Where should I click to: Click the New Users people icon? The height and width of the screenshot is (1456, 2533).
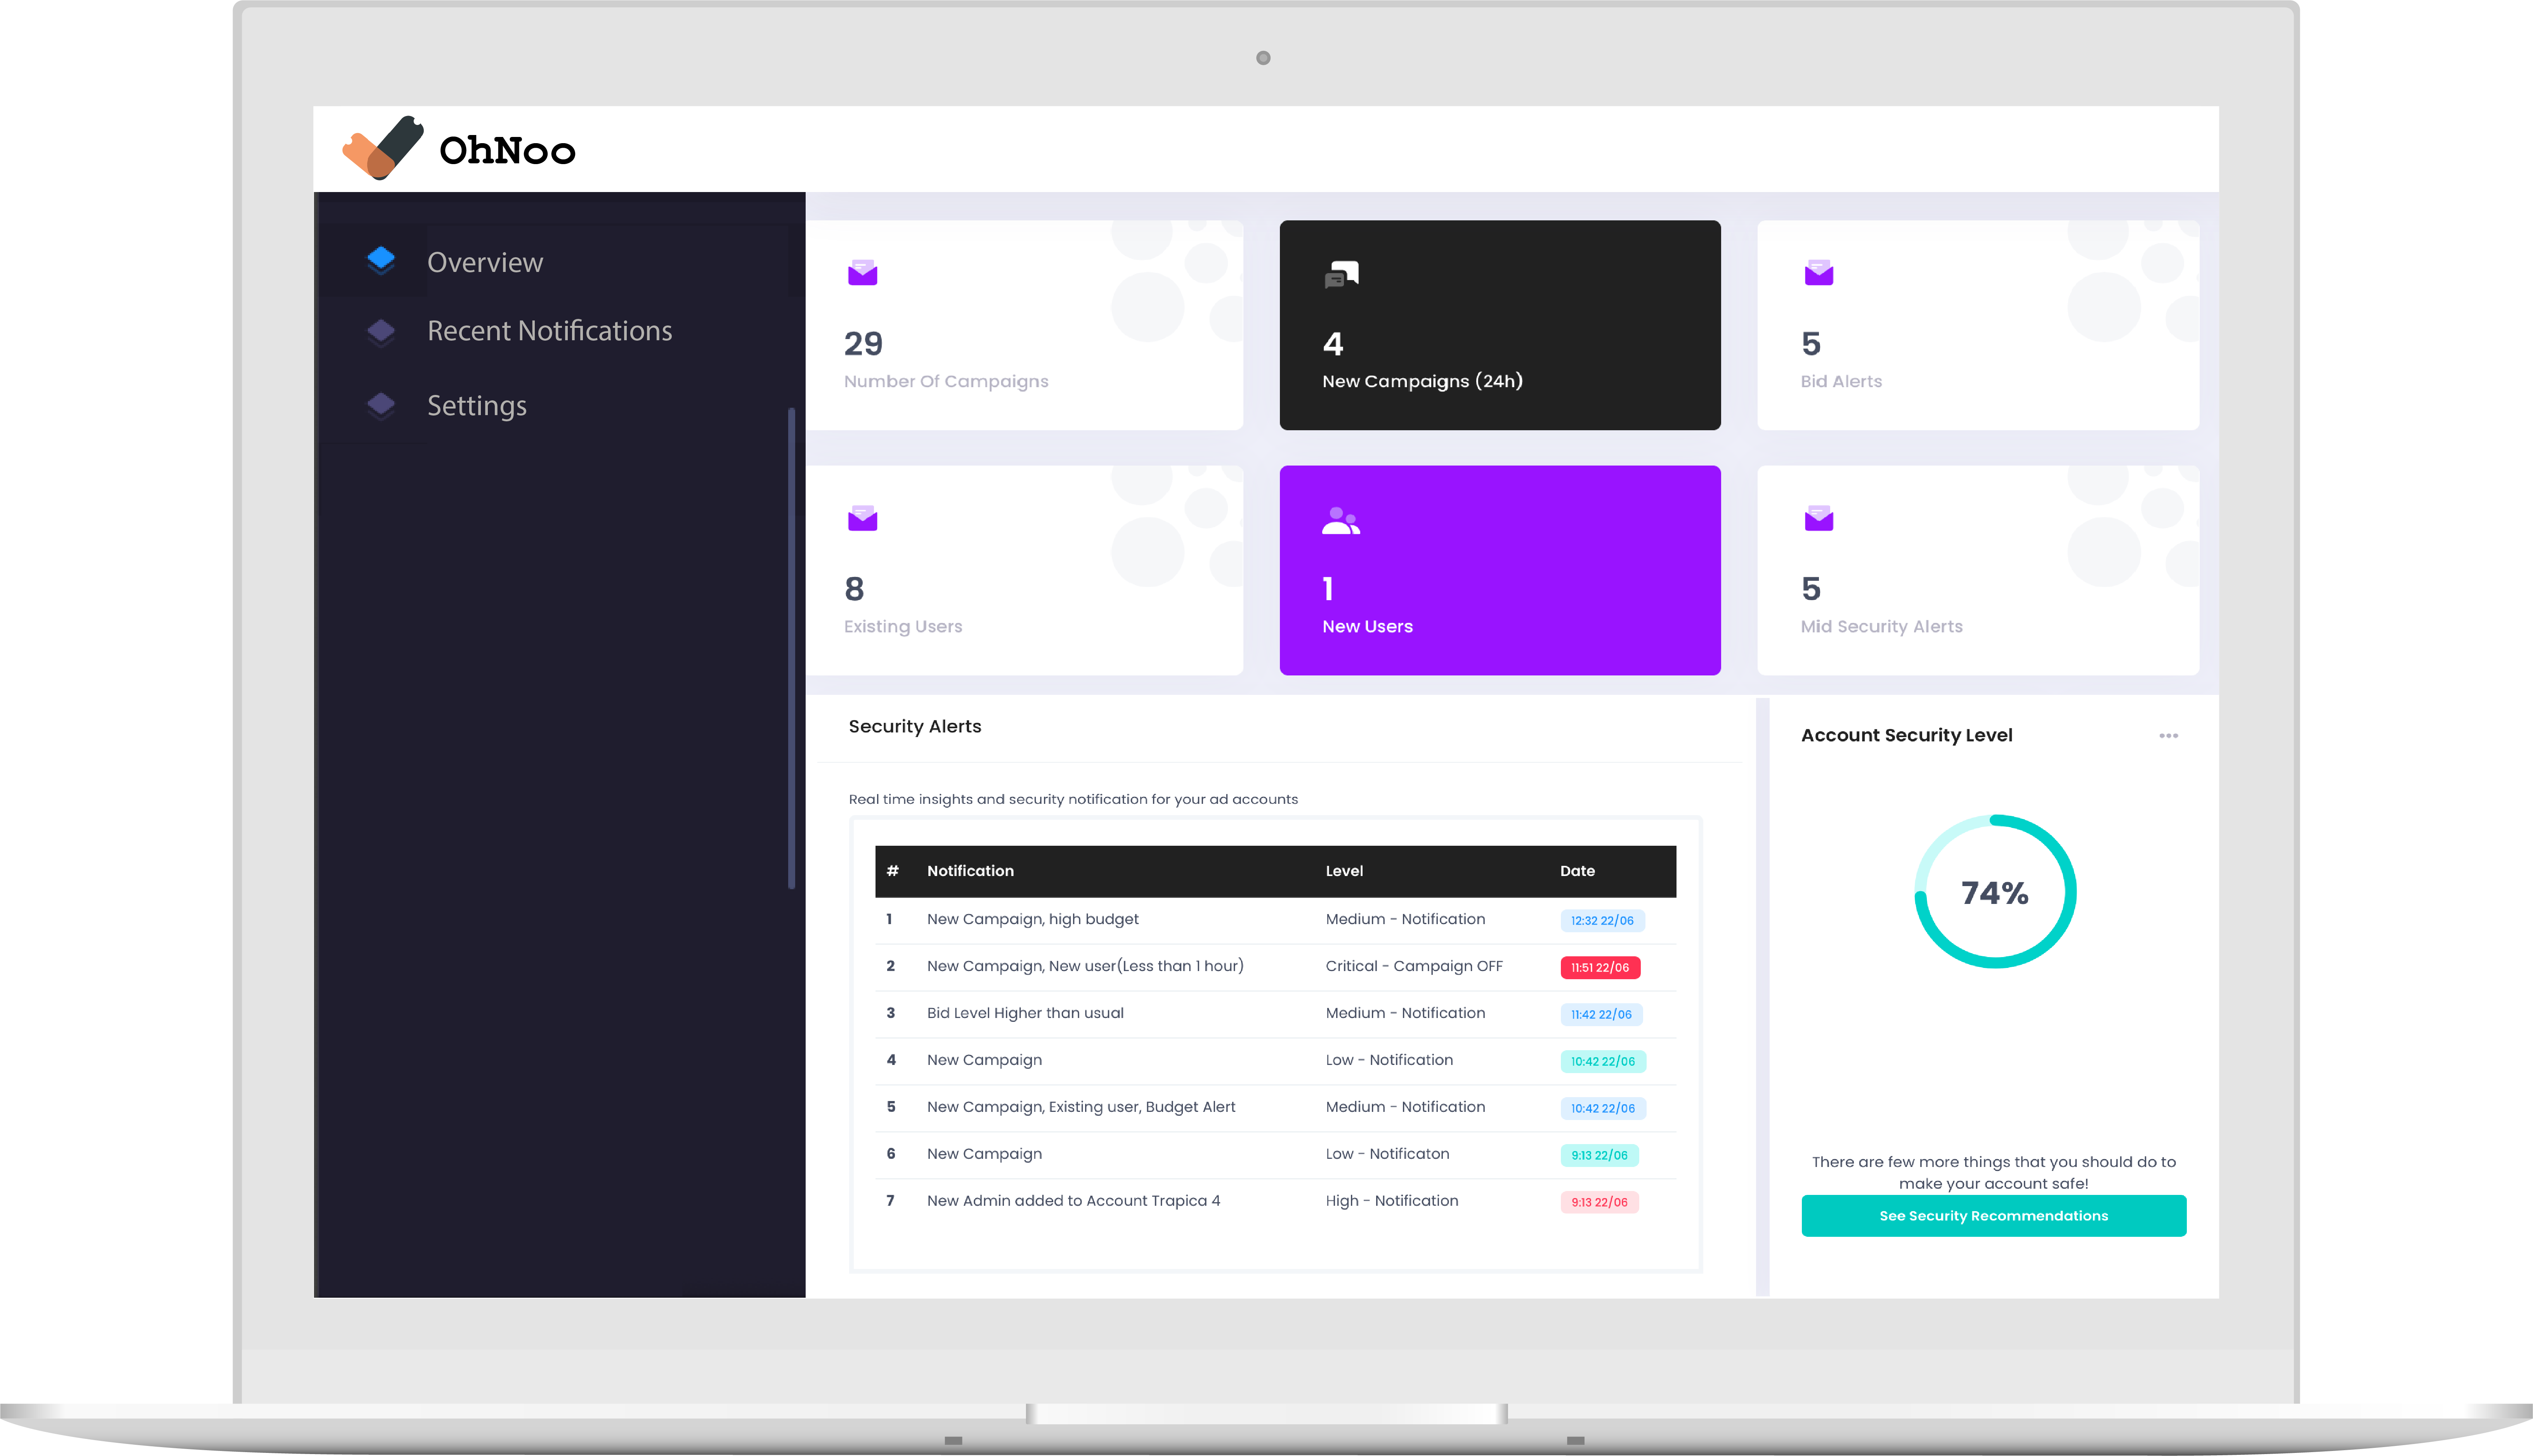pos(1340,520)
